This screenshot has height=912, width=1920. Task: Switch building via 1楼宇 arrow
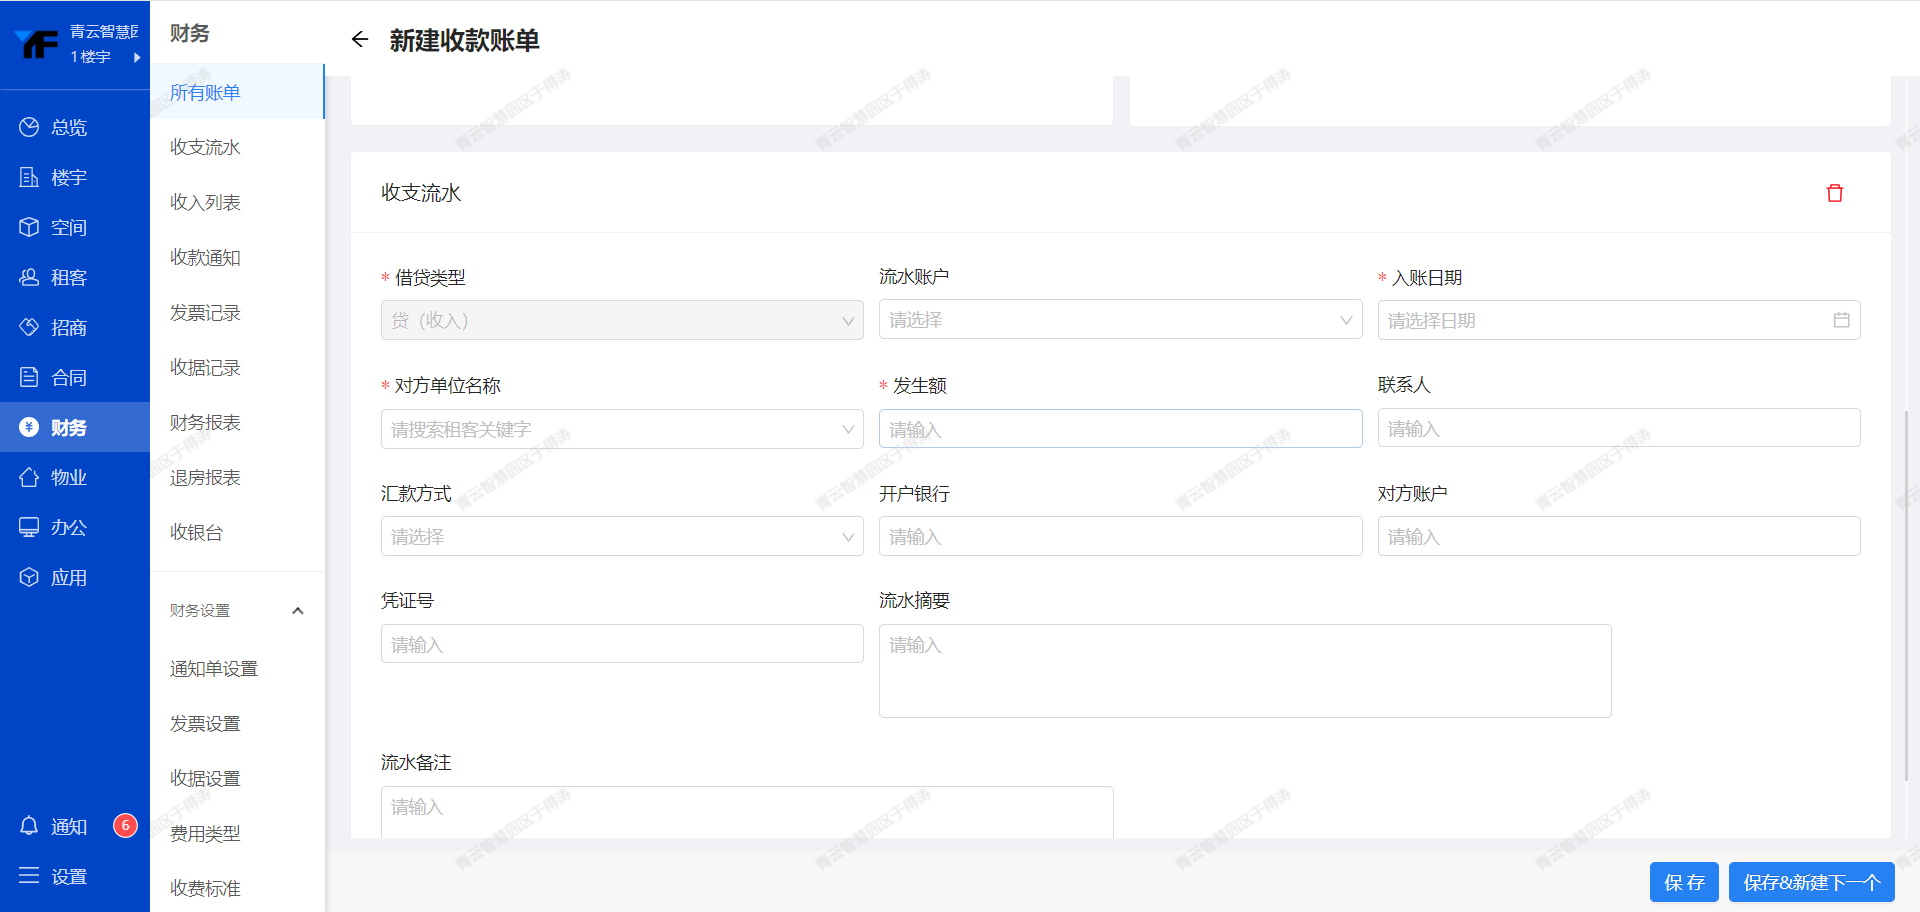(x=136, y=57)
